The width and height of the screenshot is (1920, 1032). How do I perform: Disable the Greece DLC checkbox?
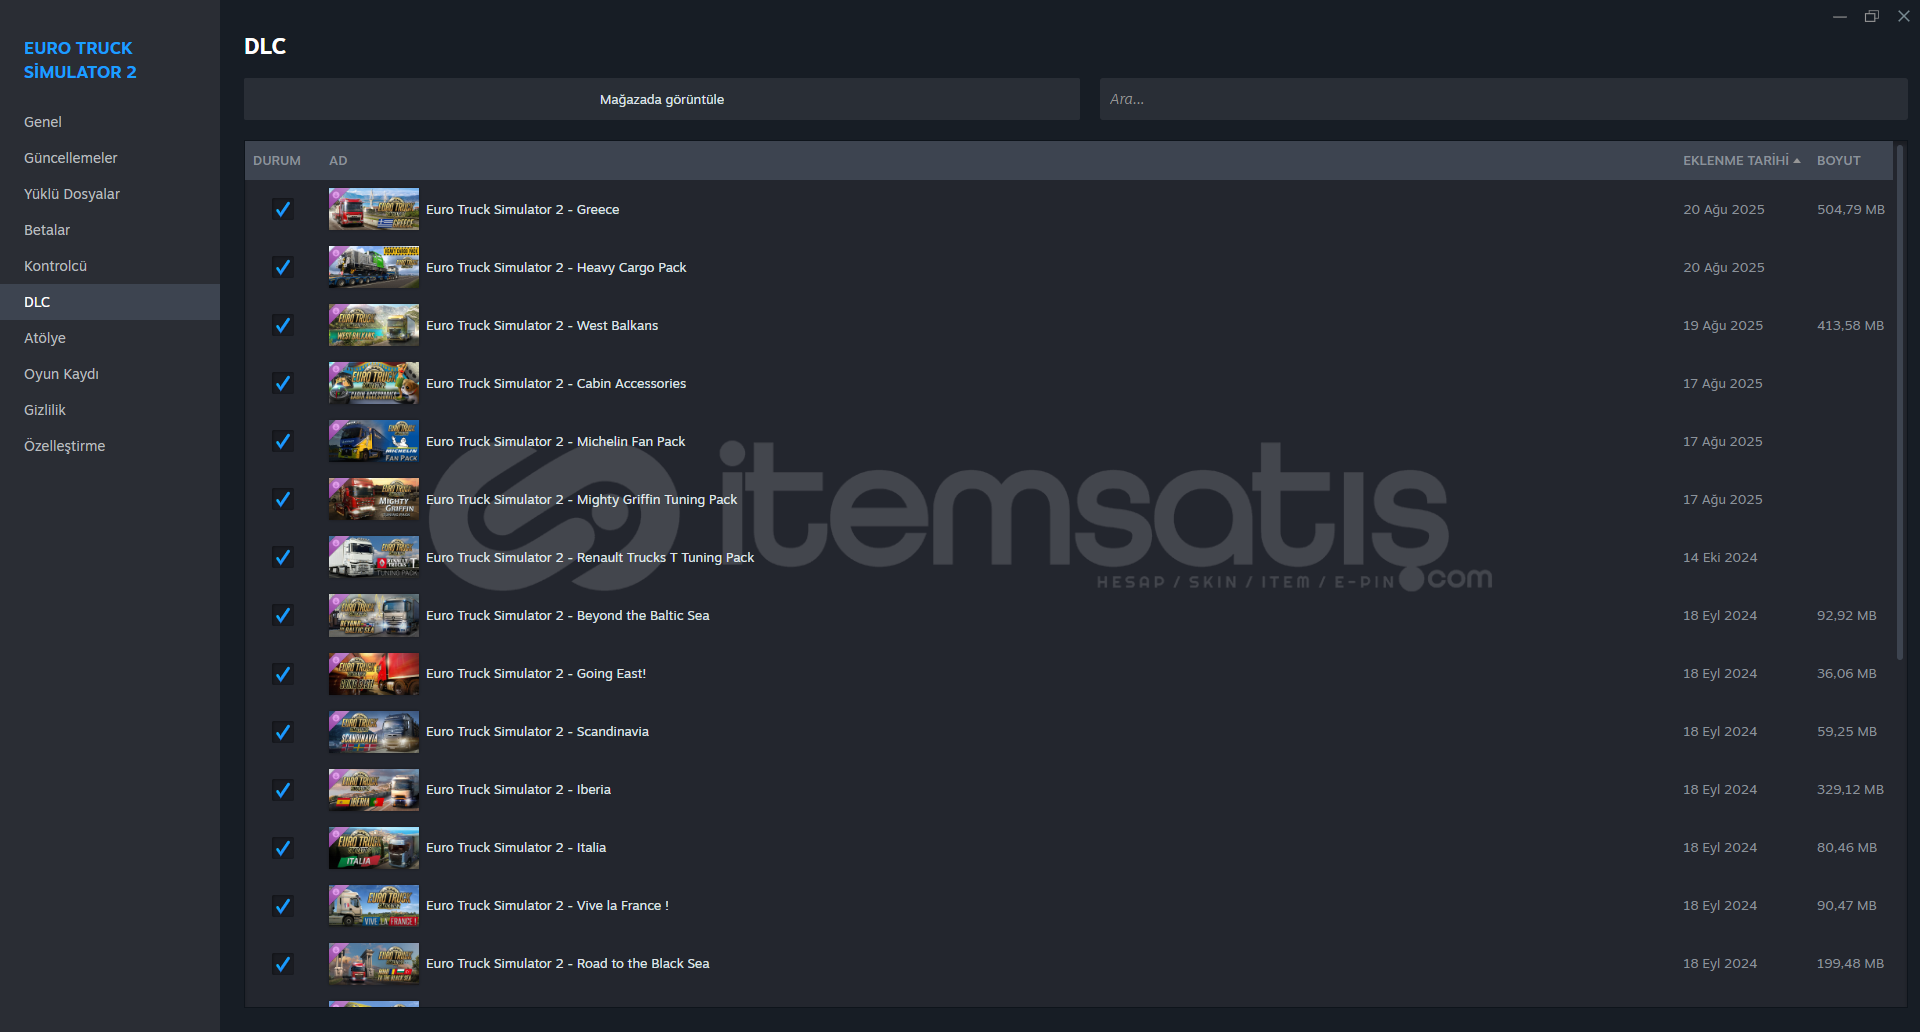[x=283, y=209]
